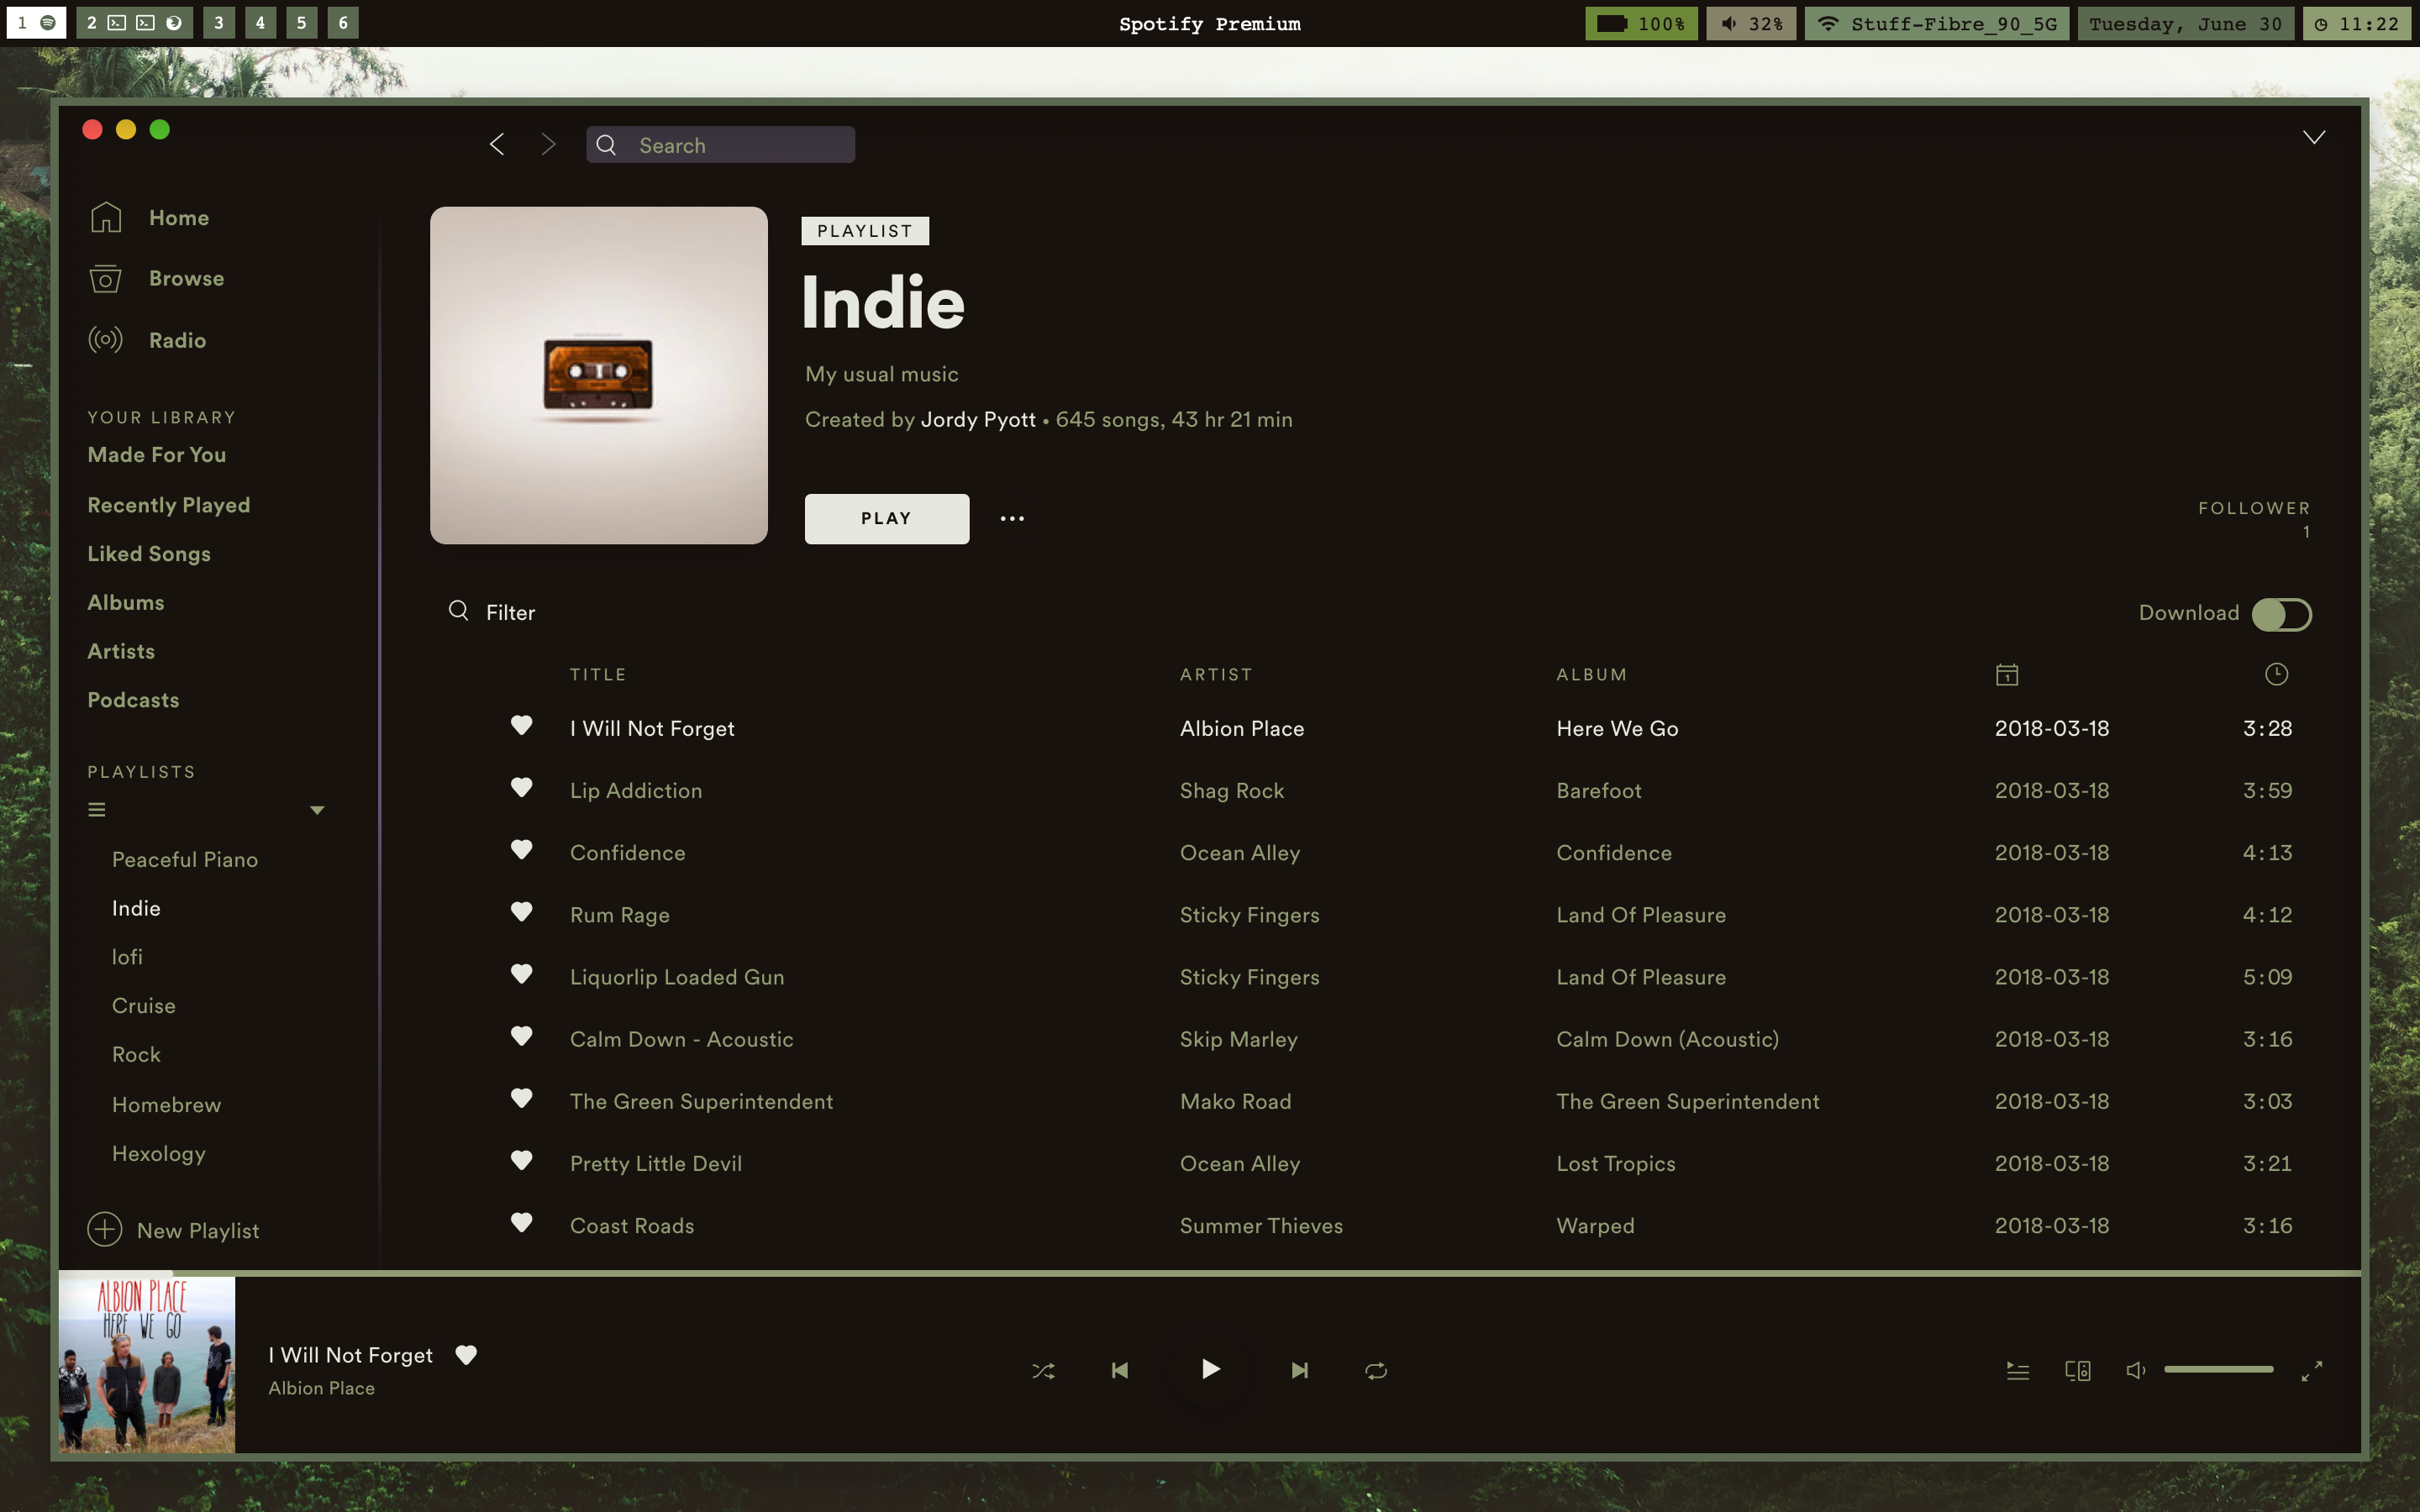The image size is (2420, 1512).
Task: Go back with the left arrow
Action: point(497,145)
